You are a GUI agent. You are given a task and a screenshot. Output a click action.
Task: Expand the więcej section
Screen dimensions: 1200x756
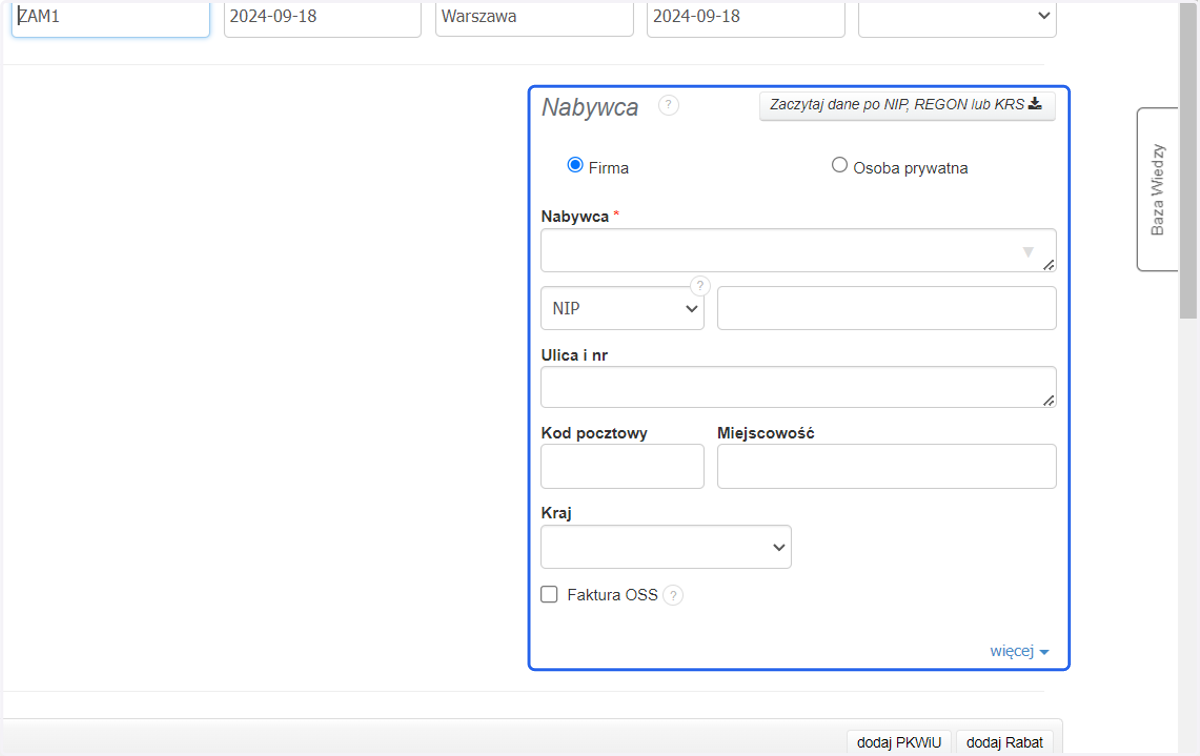1019,651
